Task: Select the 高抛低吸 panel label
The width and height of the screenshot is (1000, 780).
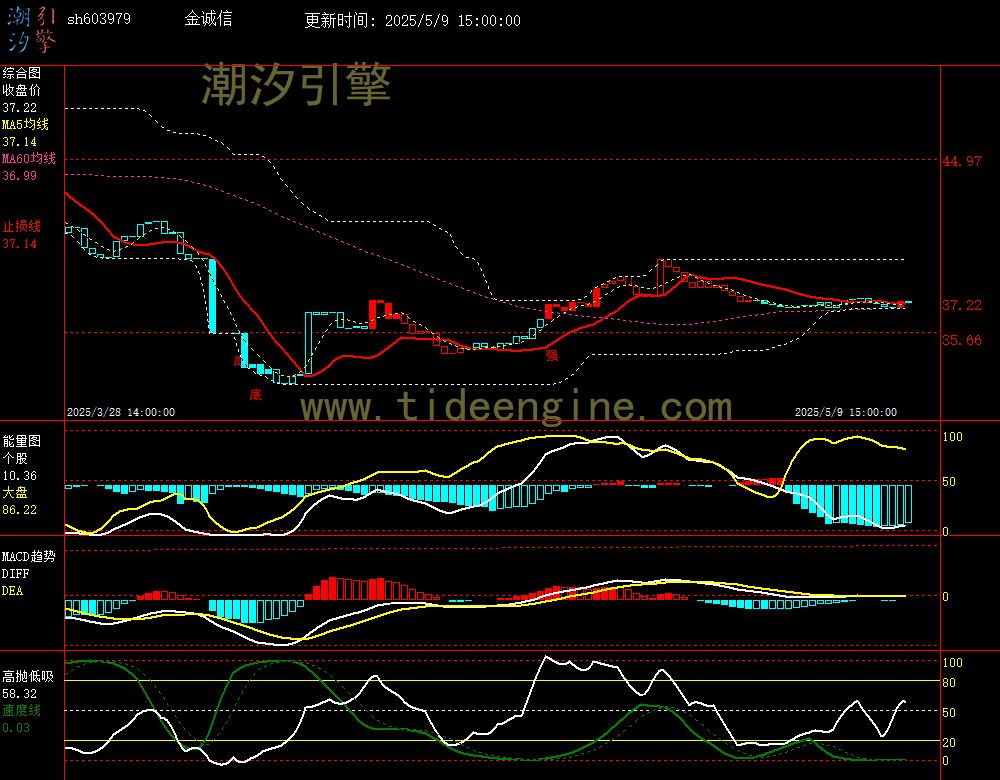Action: click(x=29, y=677)
